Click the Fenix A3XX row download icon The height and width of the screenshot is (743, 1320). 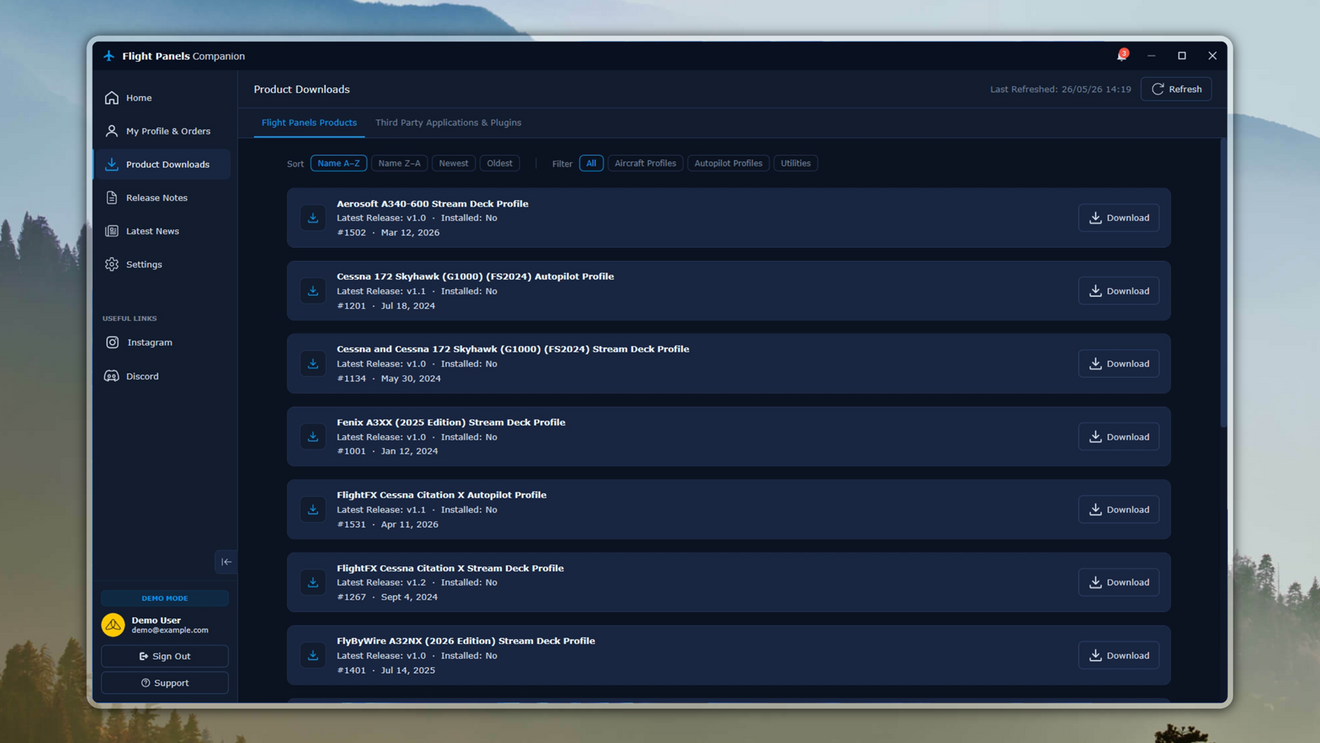(313, 437)
